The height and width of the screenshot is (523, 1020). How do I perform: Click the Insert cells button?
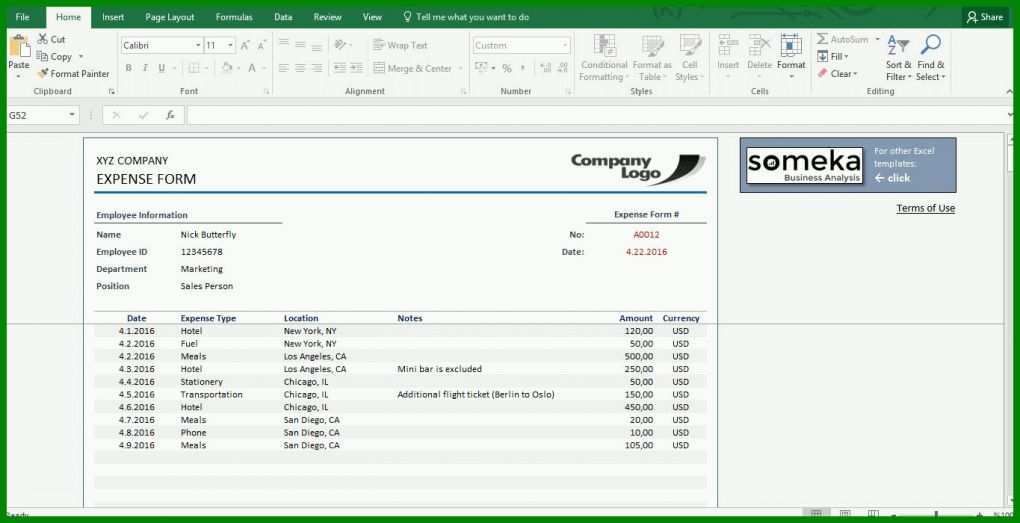[728, 55]
